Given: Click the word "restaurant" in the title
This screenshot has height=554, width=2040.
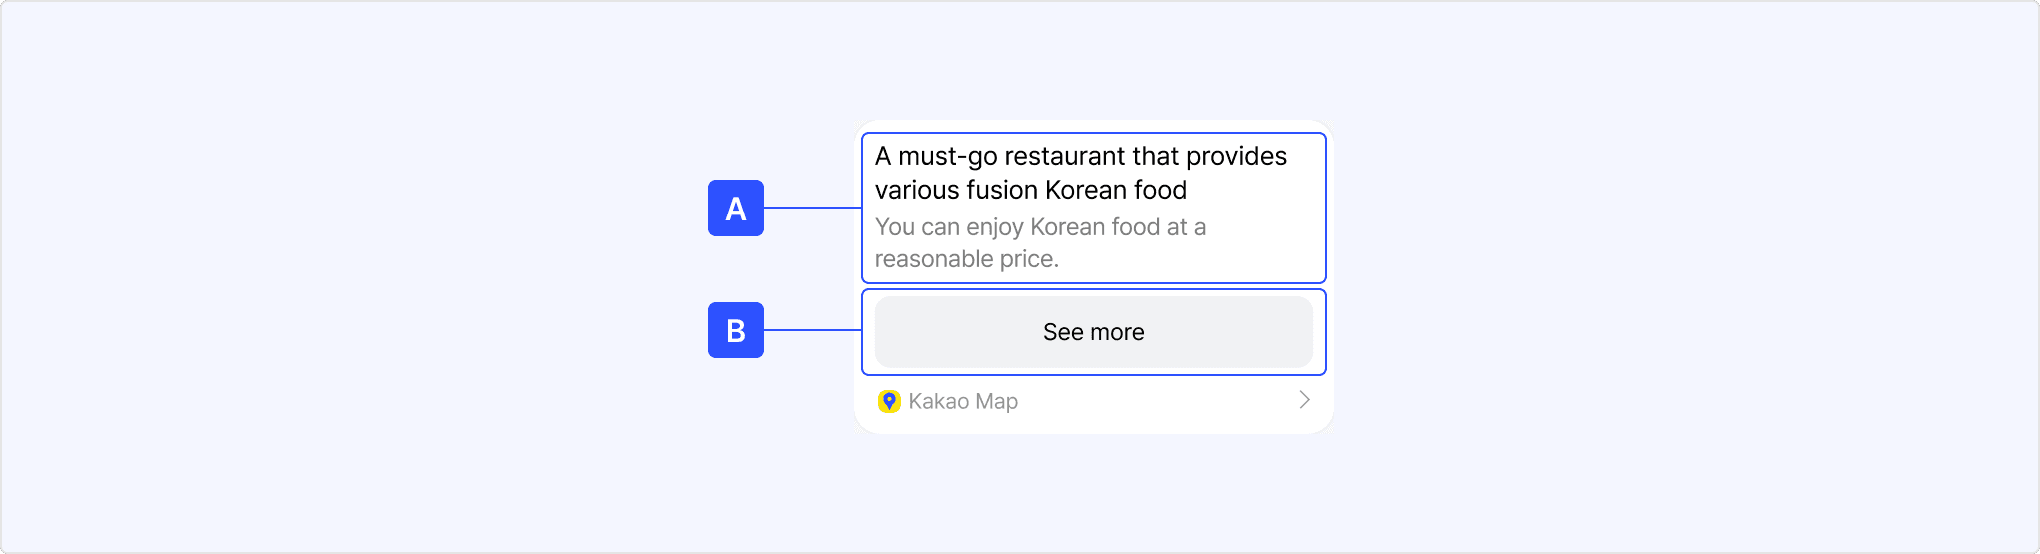Looking at the screenshot, I should [x=1065, y=157].
